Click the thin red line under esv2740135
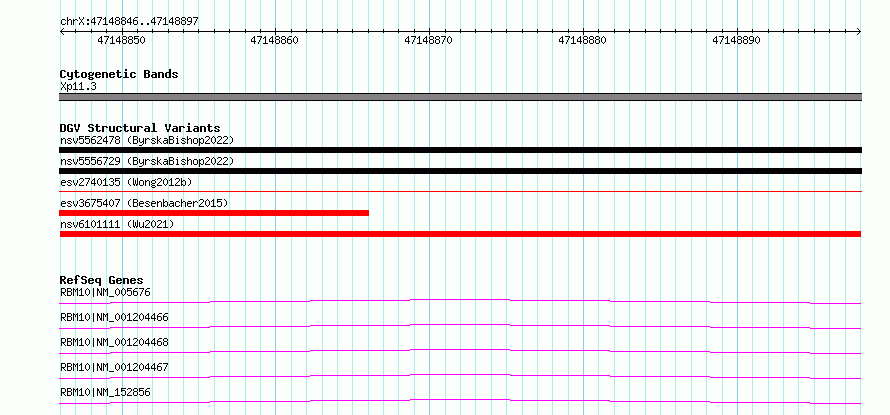890x415 pixels. point(460,192)
